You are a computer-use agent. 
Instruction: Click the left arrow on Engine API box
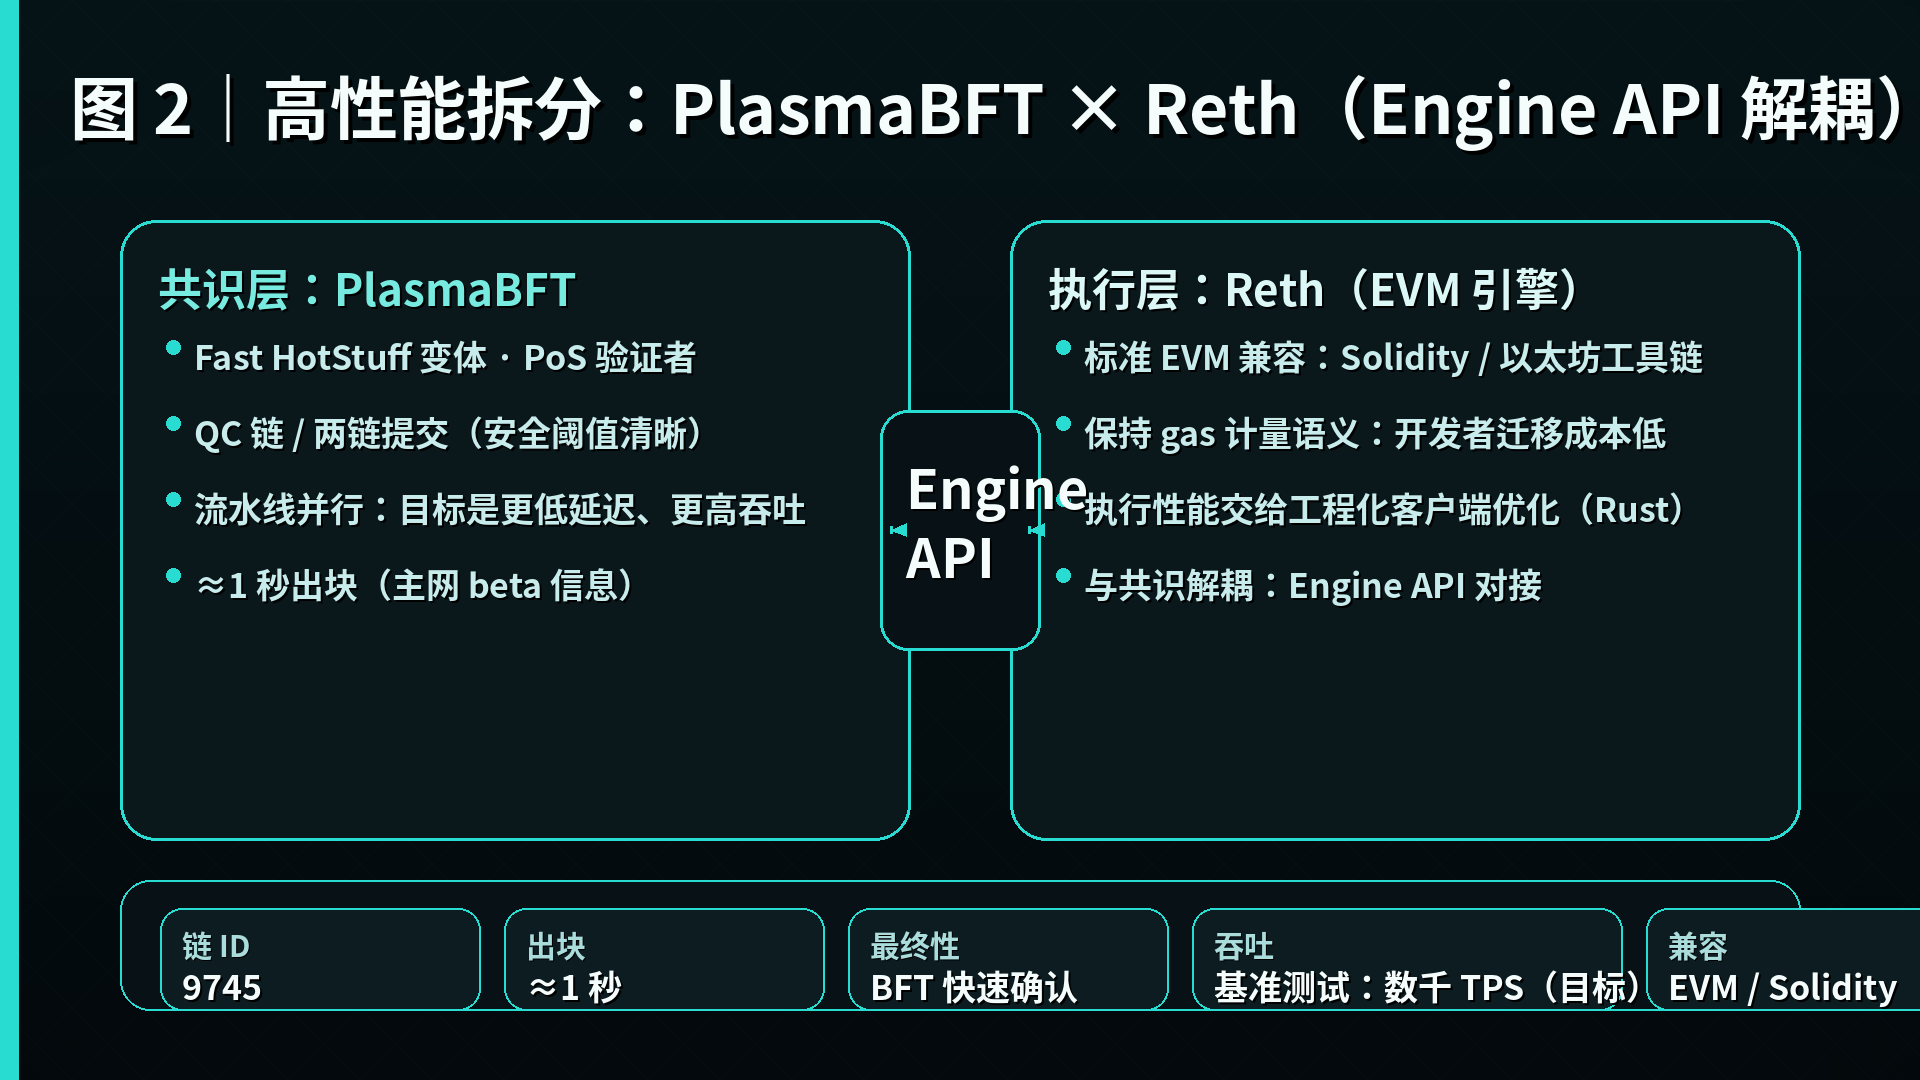tap(898, 530)
